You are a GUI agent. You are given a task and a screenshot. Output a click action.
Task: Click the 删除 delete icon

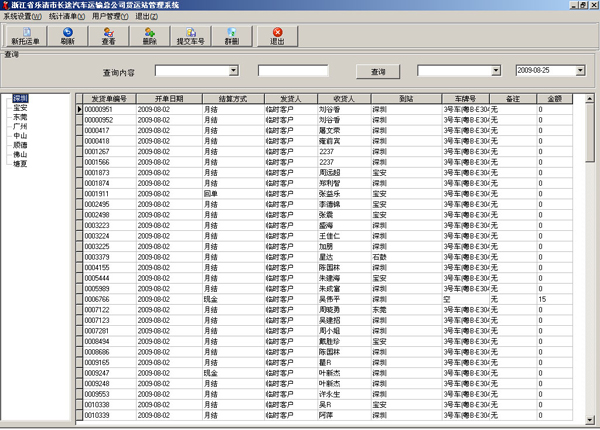pyautogui.click(x=149, y=33)
